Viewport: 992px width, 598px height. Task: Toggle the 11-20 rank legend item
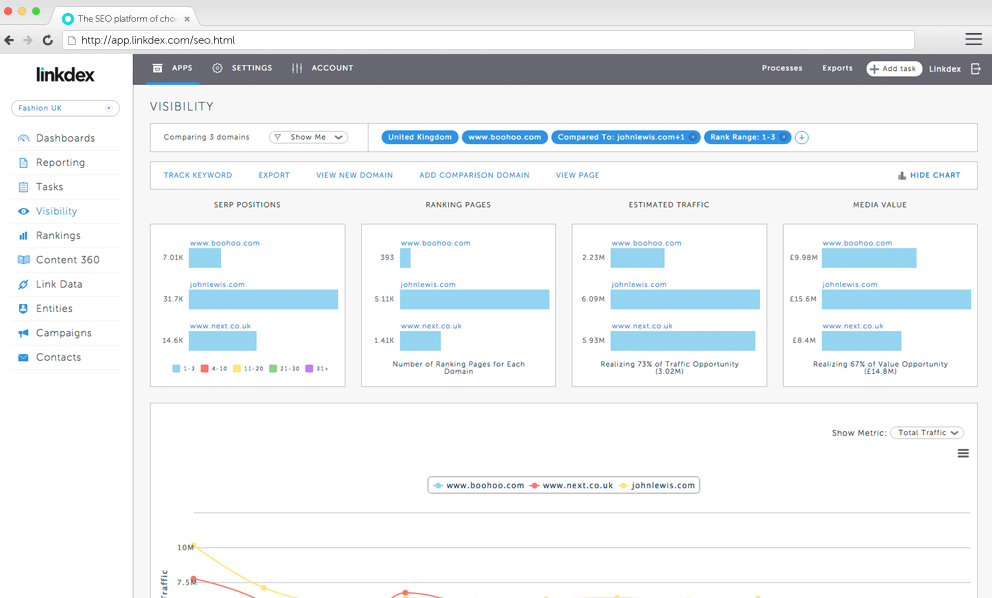248,368
